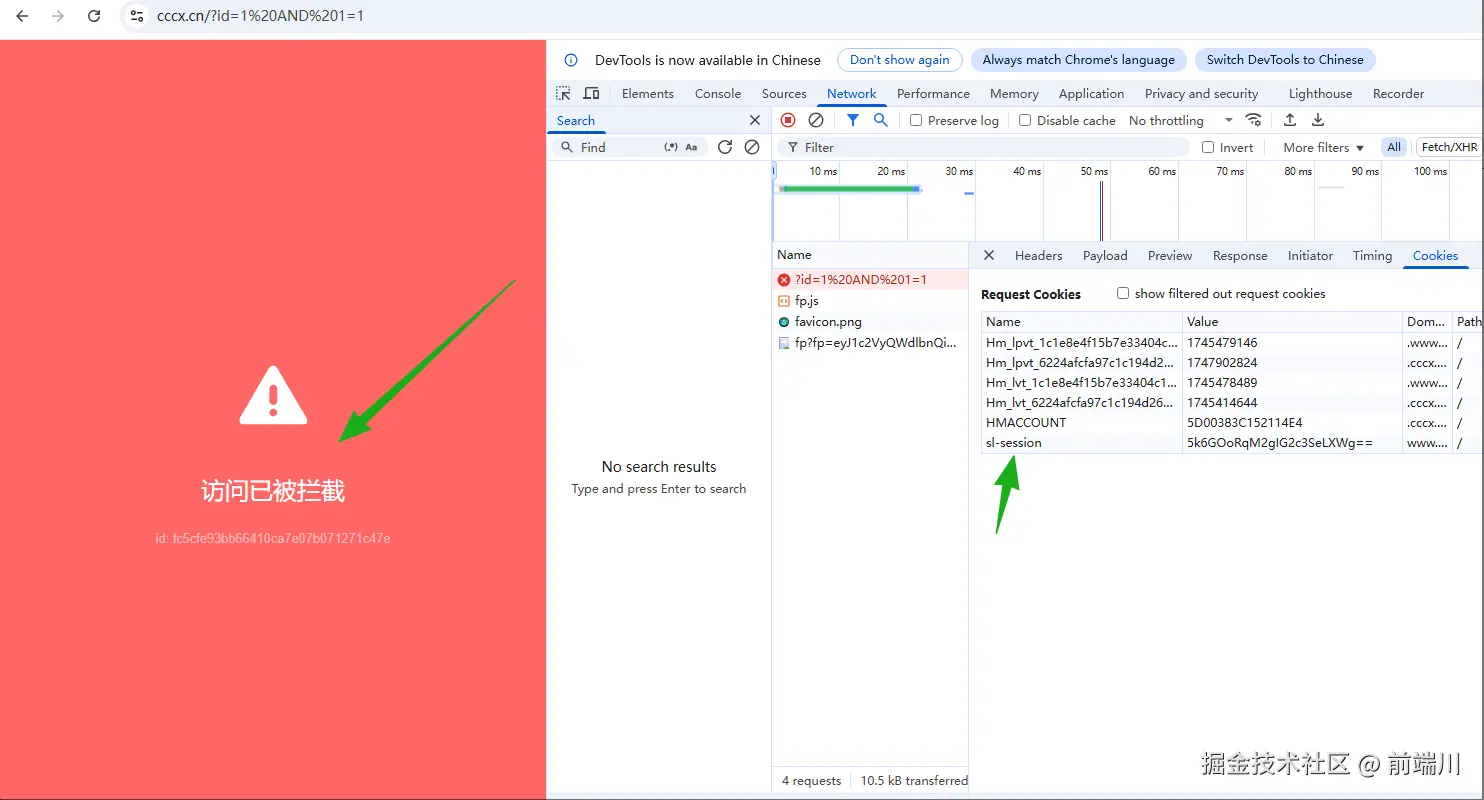This screenshot has width=1484, height=800.
Task: Select the All request type filter
Action: coord(1393,147)
